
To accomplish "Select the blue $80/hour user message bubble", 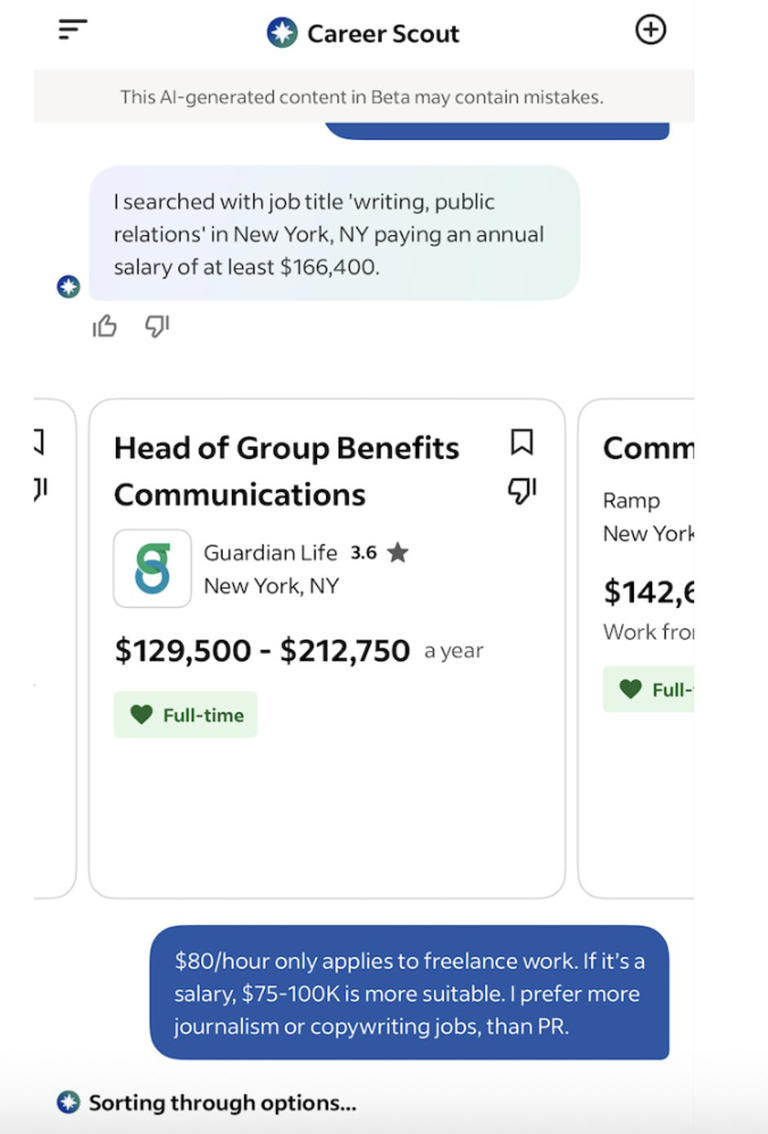I will [x=409, y=993].
